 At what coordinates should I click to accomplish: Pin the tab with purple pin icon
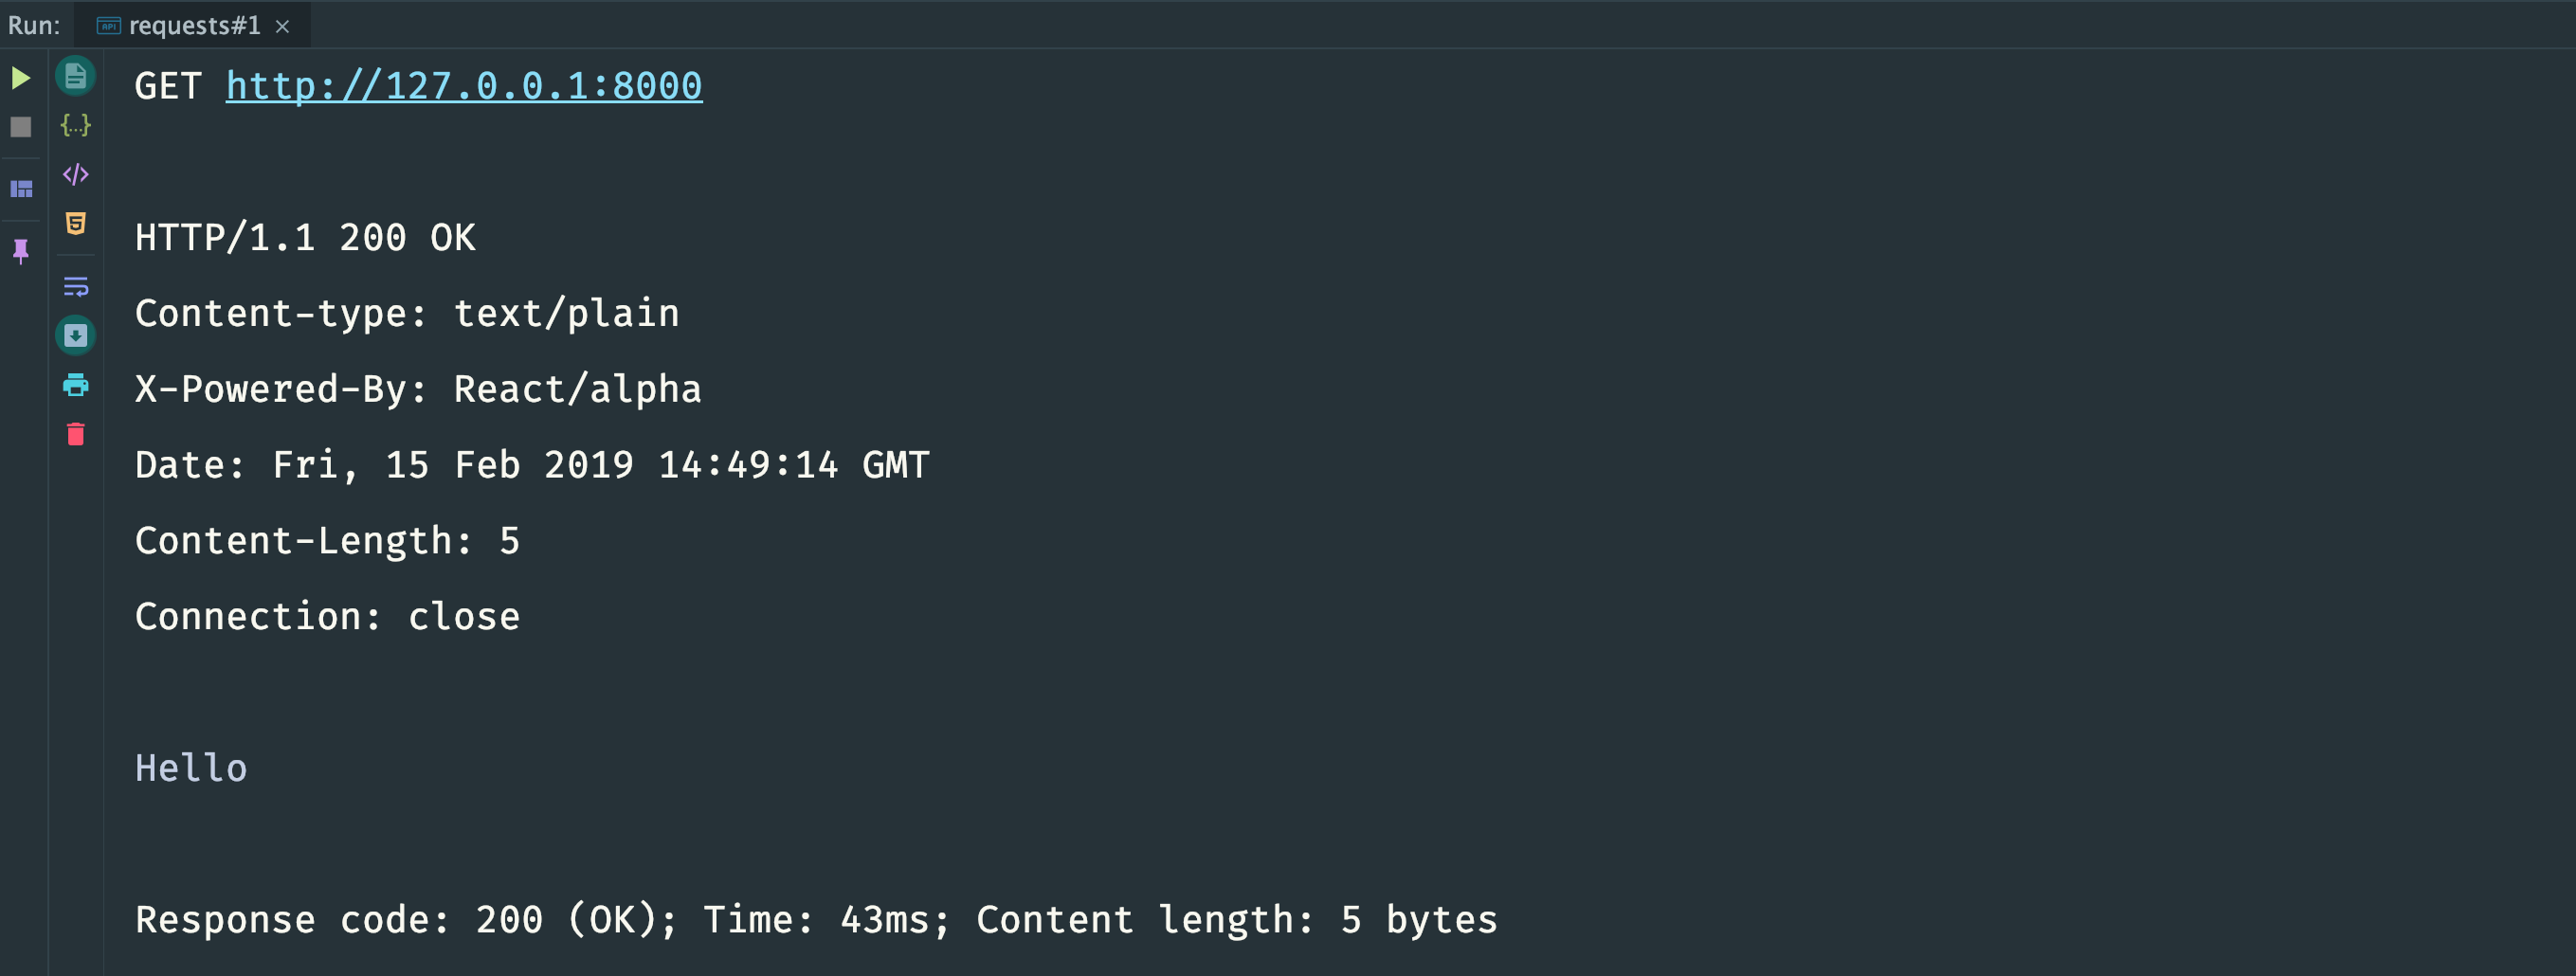click(21, 250)
